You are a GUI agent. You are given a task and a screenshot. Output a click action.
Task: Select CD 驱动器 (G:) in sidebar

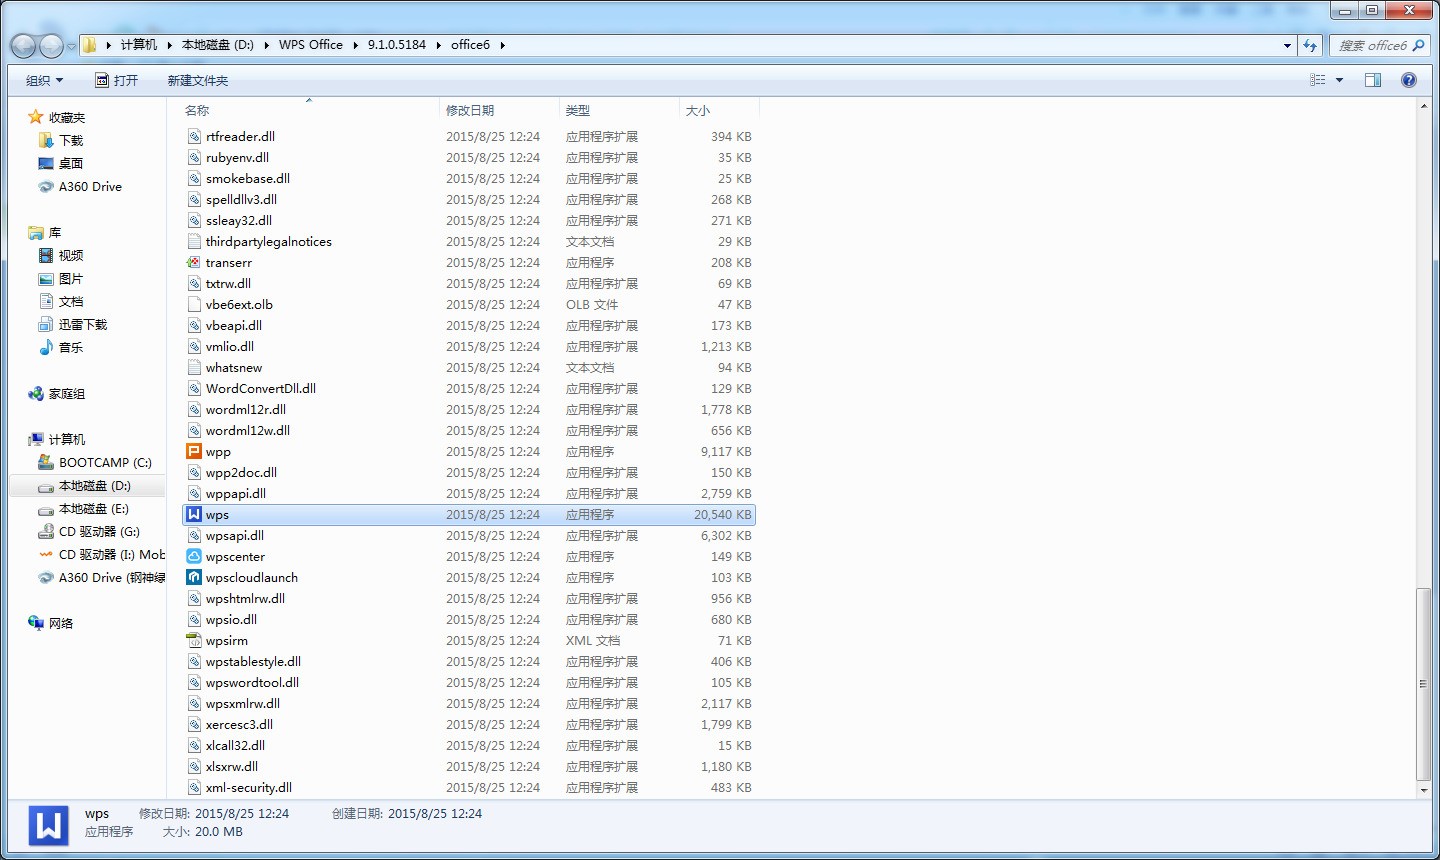click(99, 531)
